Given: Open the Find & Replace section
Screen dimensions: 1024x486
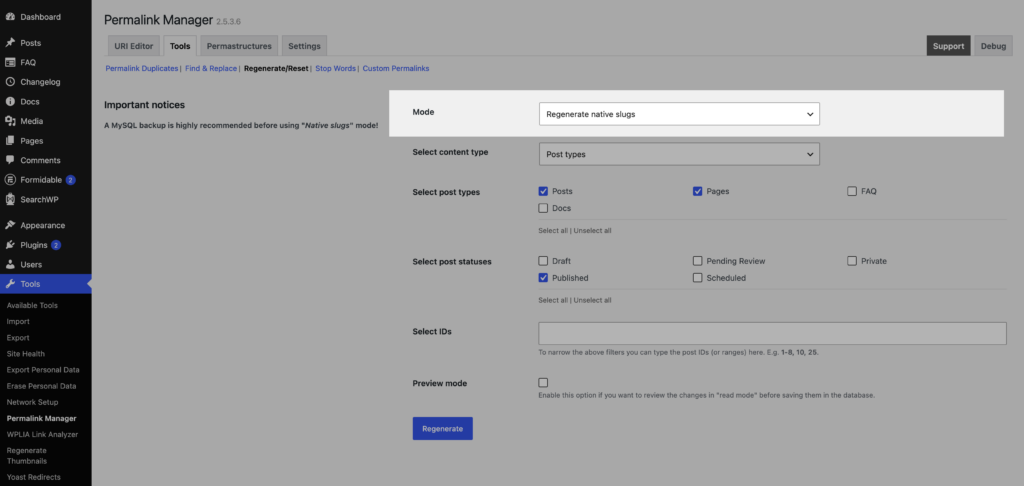Looking at the screenshot, I should [x=211, y=68].
